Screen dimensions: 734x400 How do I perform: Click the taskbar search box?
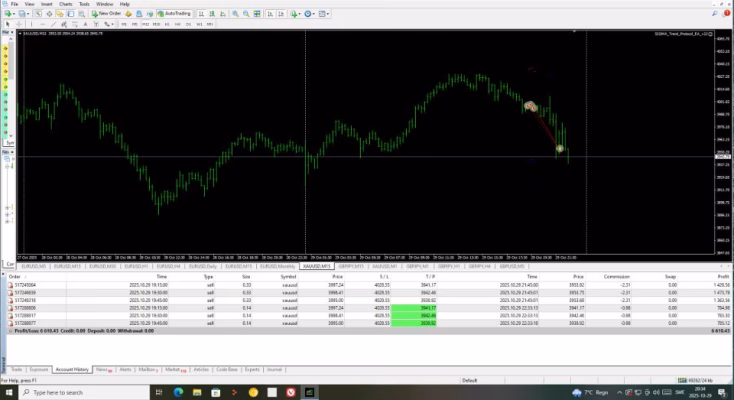(84, 392)
